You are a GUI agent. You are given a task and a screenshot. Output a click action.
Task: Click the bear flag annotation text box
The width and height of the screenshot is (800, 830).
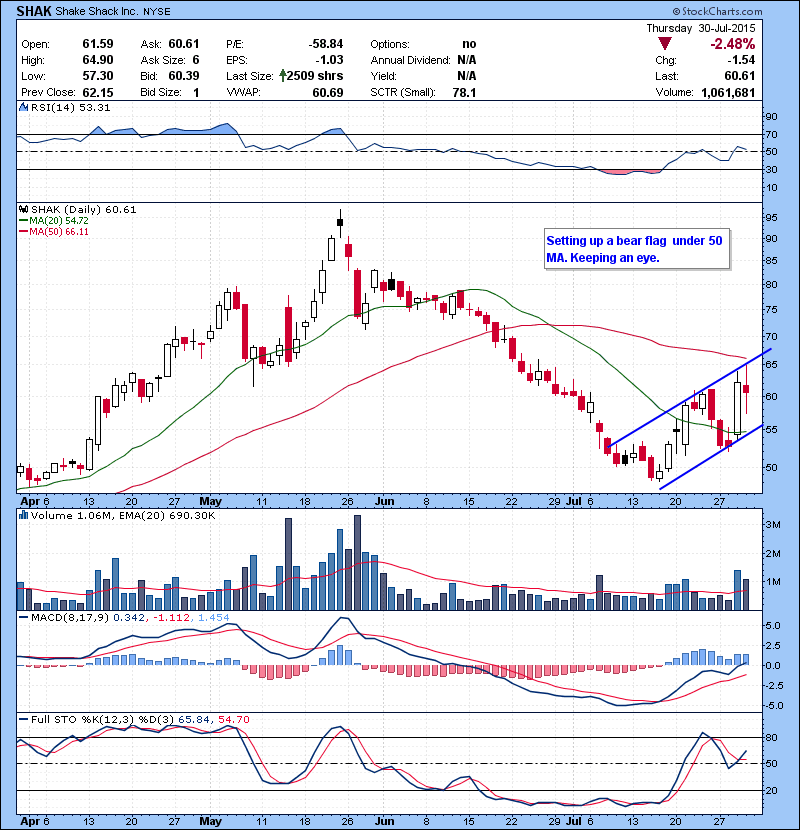(x=637, y=249)
